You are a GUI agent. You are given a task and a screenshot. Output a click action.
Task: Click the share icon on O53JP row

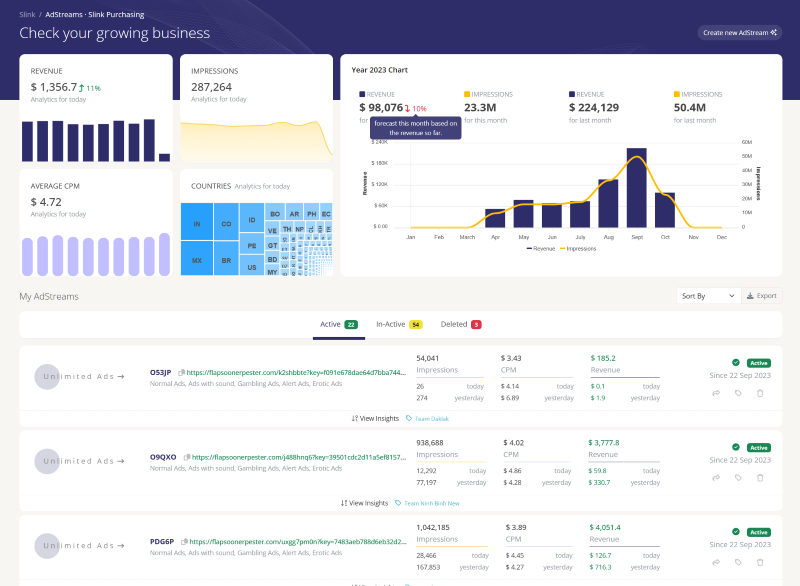point(716,393)
